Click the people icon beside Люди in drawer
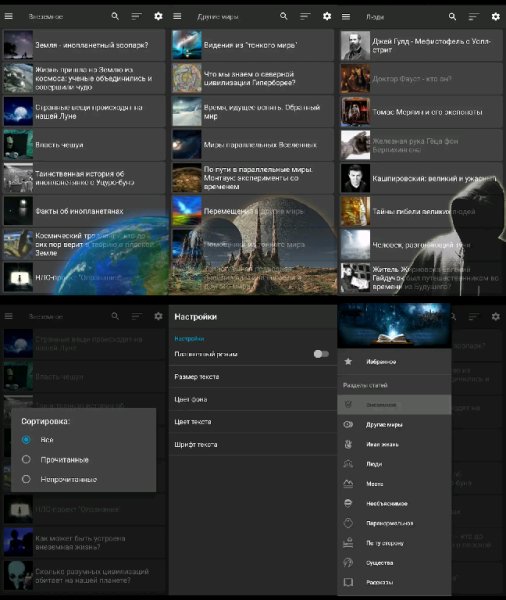 [348, 464]
